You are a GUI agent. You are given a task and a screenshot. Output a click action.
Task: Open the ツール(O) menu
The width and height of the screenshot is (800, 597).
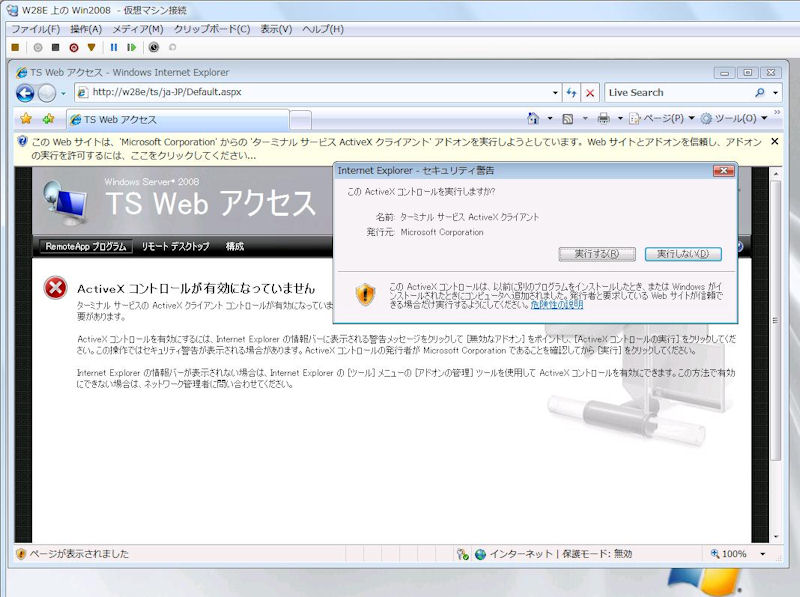[x=734, y=118]
